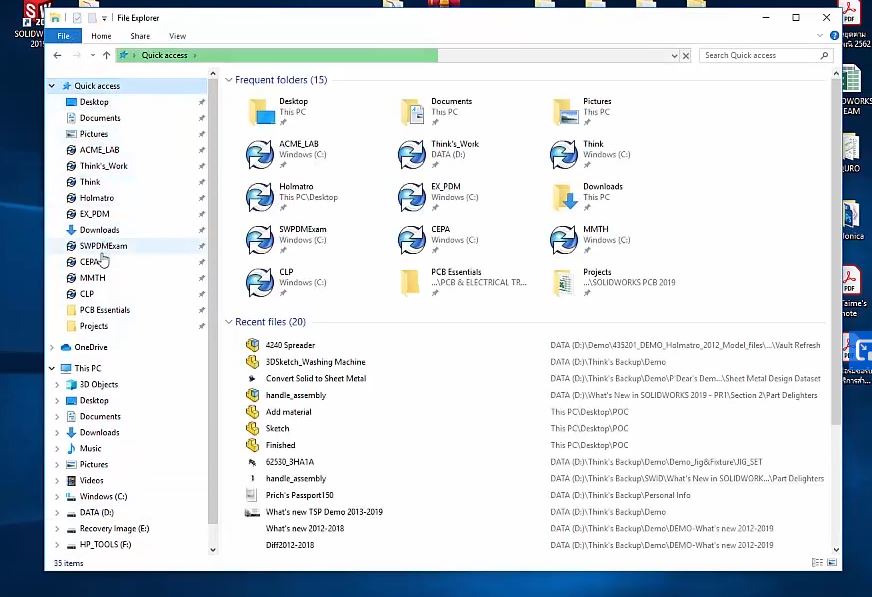The width and height of the screenshot is (872, 597).
Task: Open the EX_PDM folder tile
Action: [x=439, y=197]
